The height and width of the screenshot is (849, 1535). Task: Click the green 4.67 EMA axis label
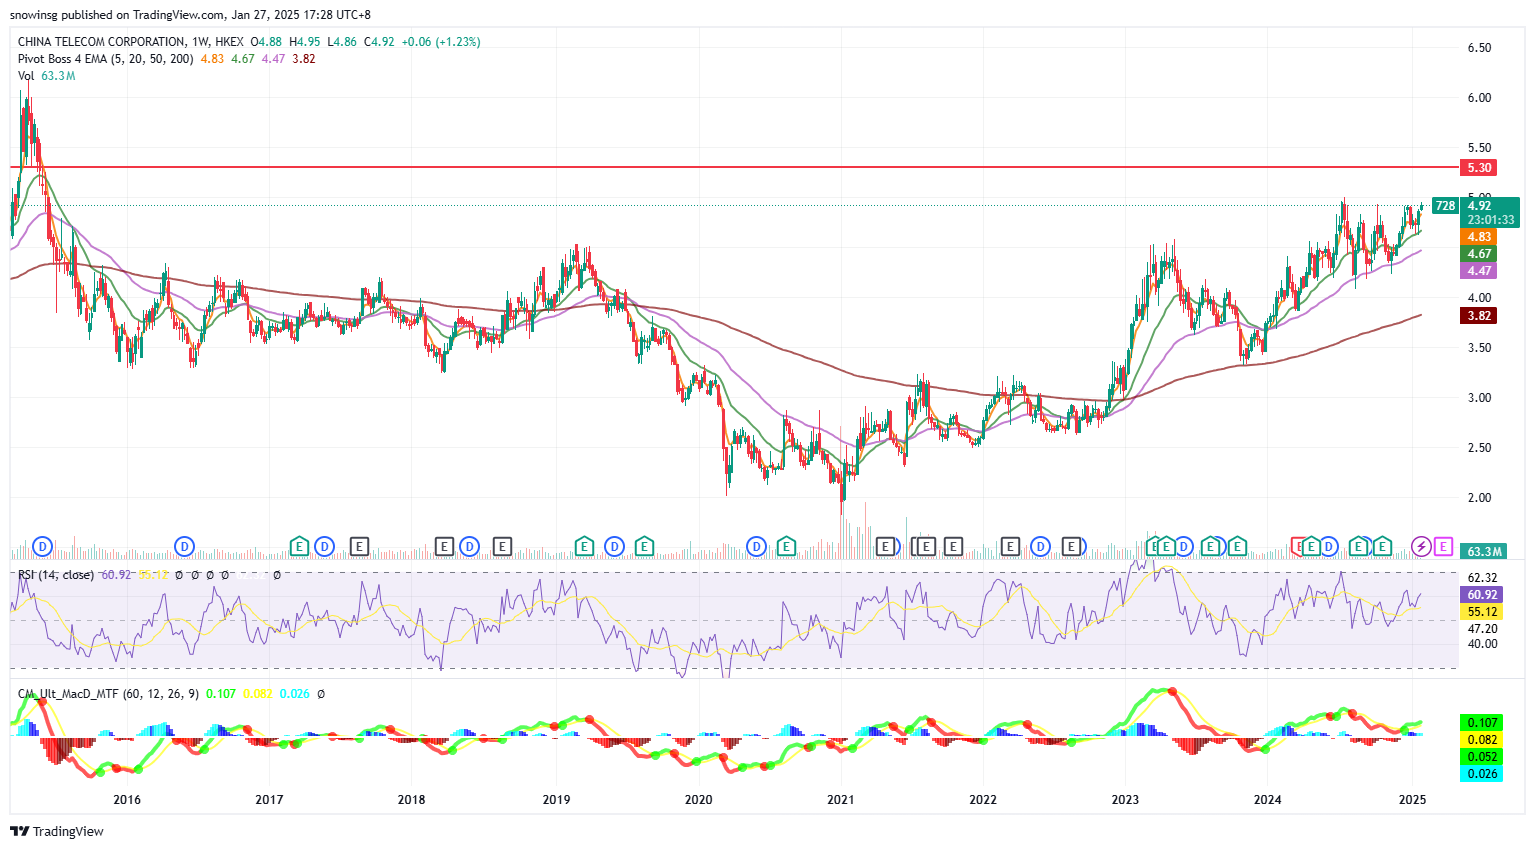coord(1479,254)
